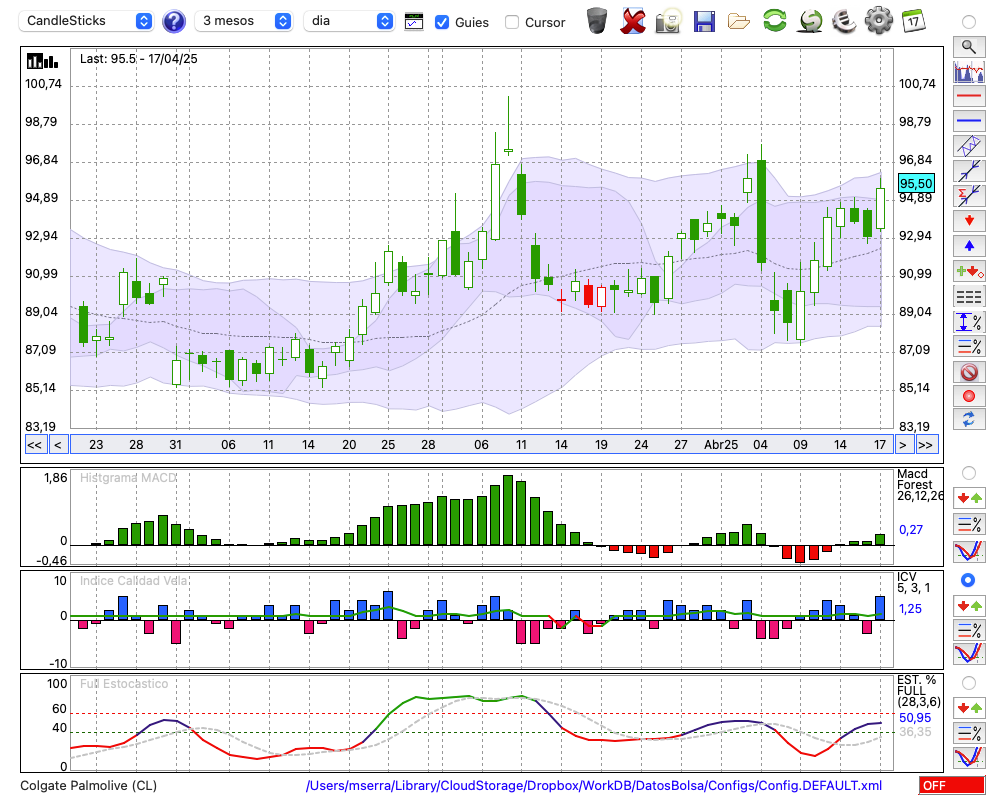The image size is (1000, 800).
Task: Click the red record dot button
Action: coord(969,396)
